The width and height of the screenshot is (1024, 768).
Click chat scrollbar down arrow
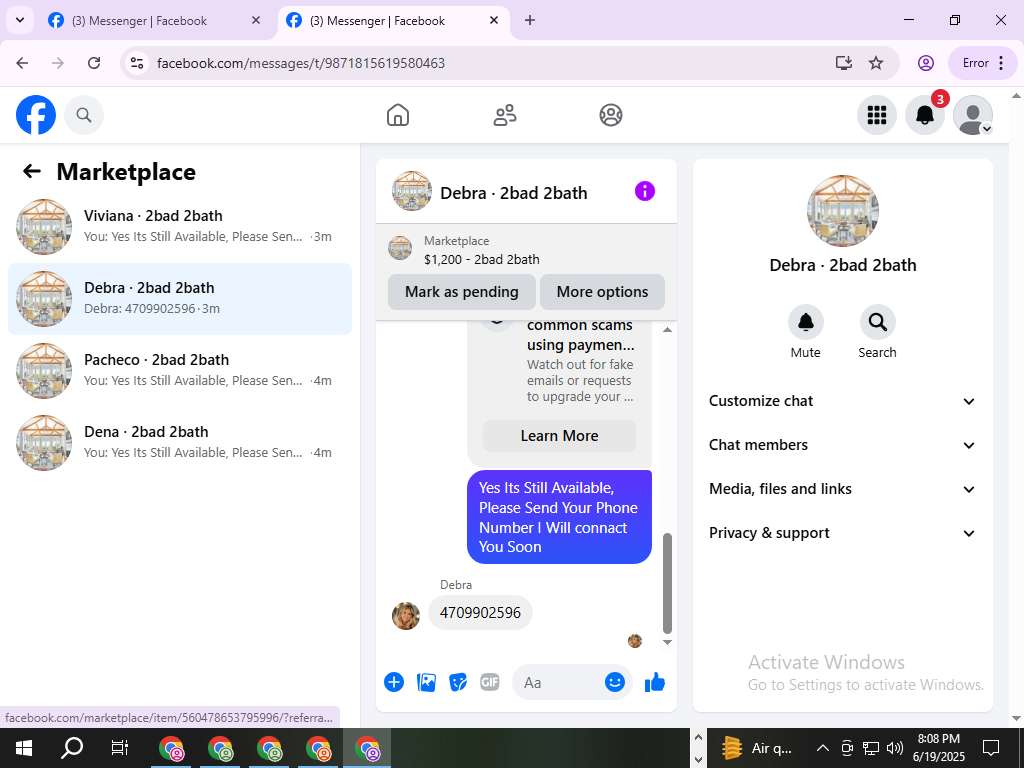tap(667, 643)
